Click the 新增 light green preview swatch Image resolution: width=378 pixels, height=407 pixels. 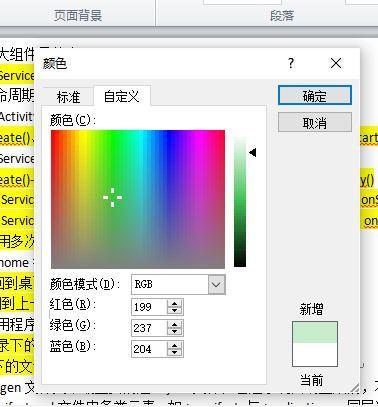pos(315,332)
